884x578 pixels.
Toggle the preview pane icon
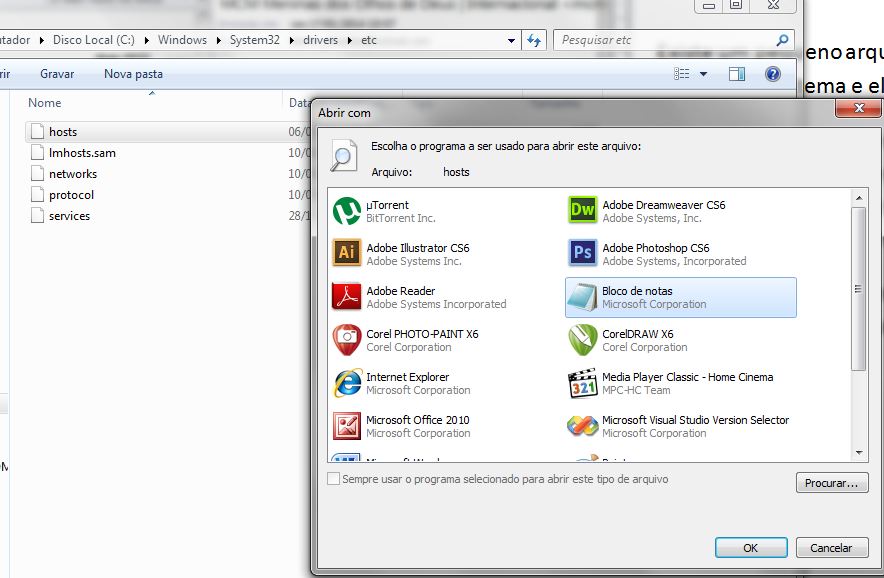(736, 74)
